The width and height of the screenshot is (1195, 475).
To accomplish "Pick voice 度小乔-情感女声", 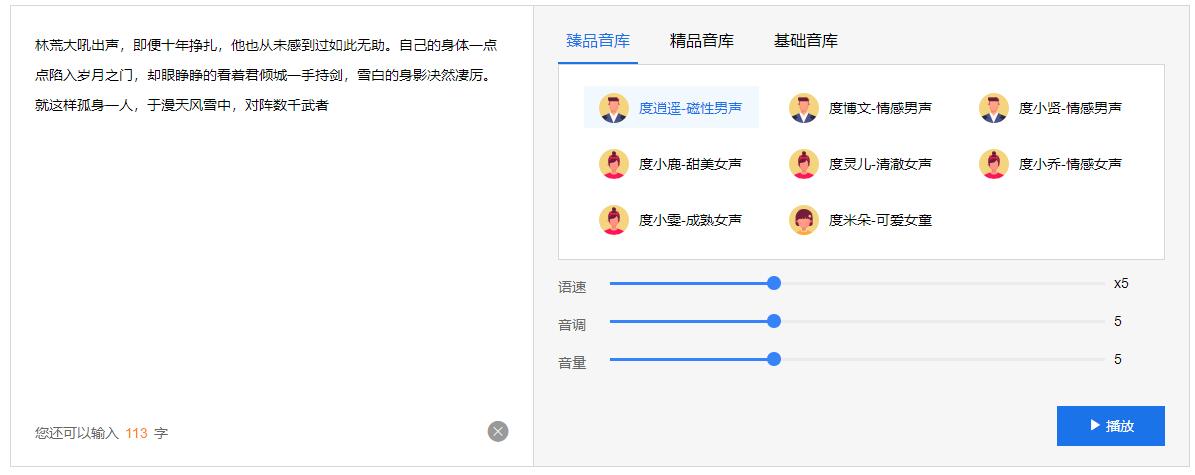I will coord(1050,164).
